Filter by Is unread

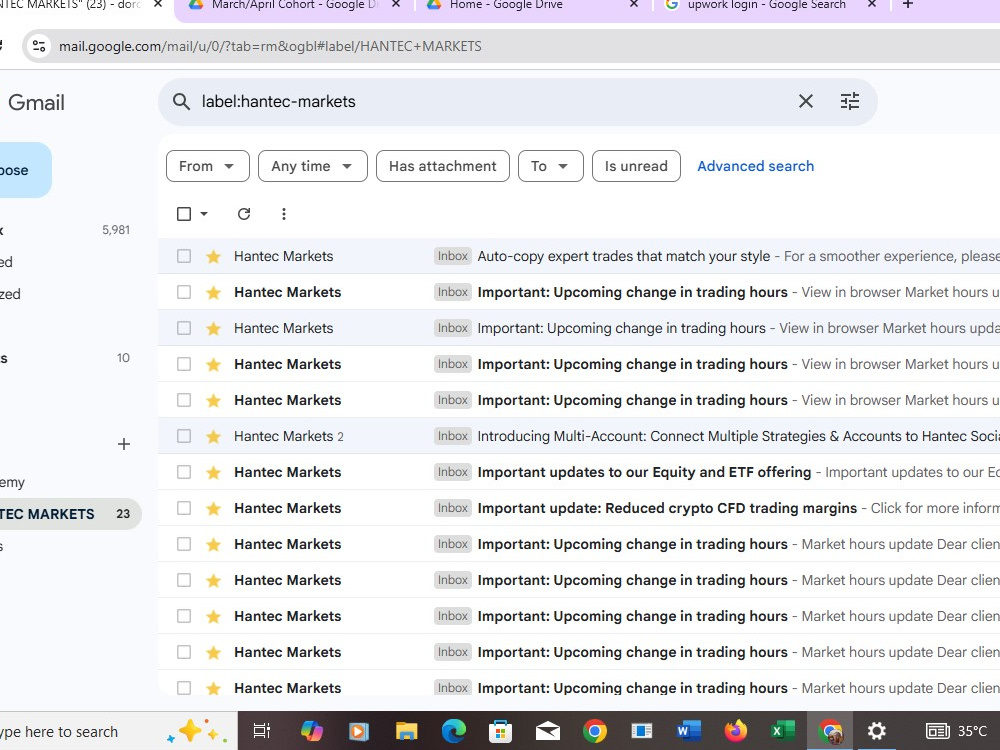point(636,166)
